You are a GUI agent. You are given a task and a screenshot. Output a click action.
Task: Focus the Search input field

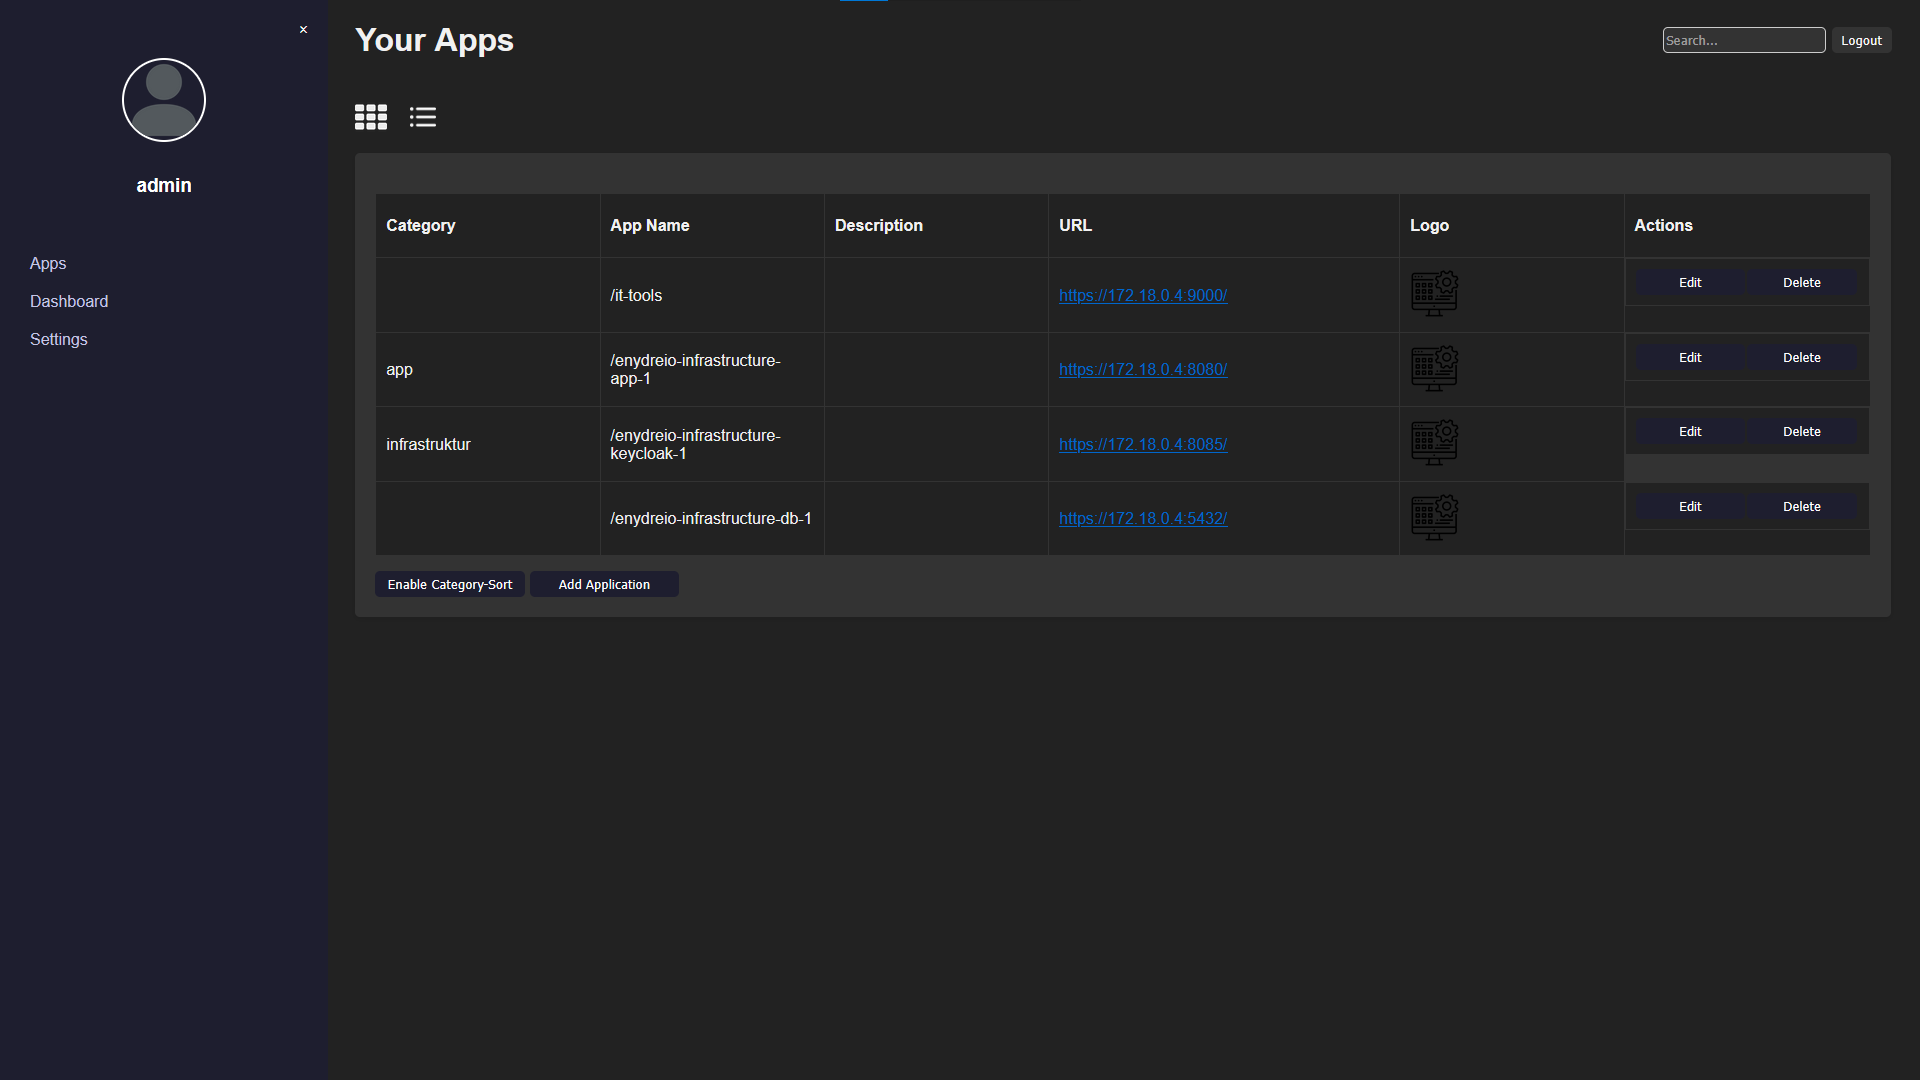pos(1743,40)
